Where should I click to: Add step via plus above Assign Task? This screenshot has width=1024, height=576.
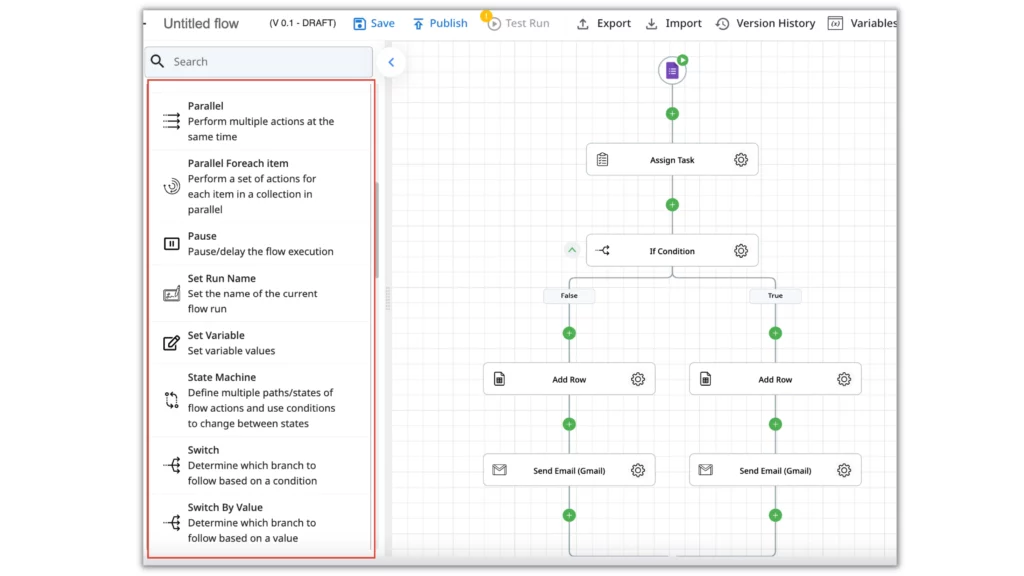(672, 114)
